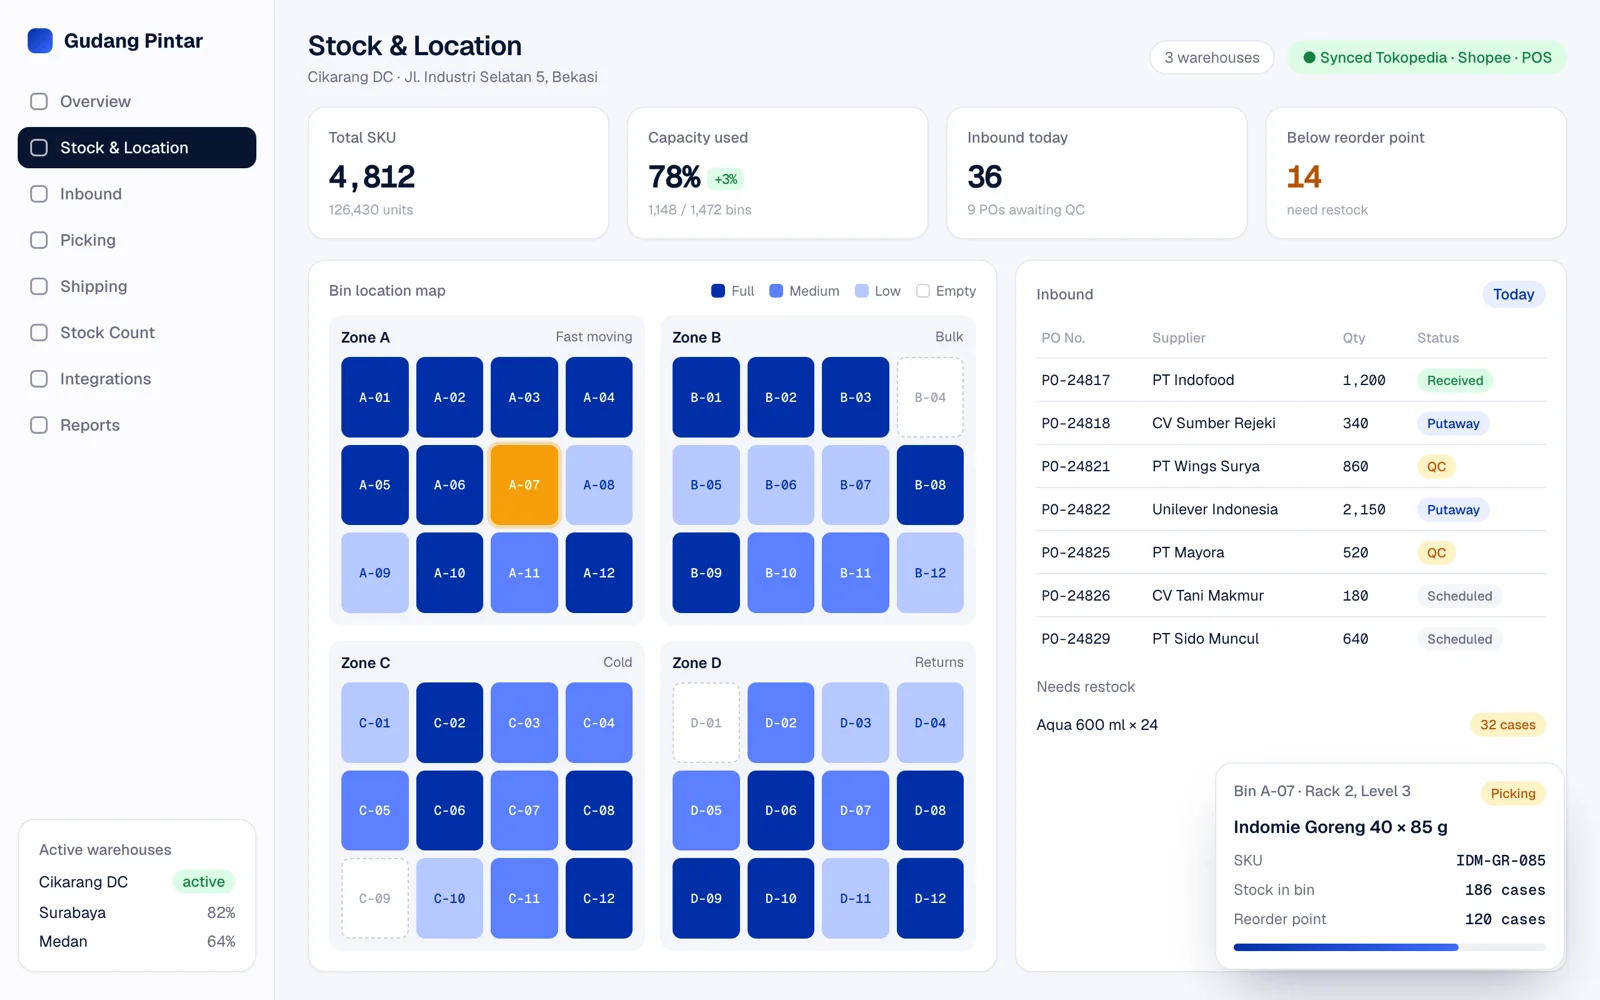Click the Overview sidebar icon
Screen dimensions: 1600x1000
coord(39,101)
